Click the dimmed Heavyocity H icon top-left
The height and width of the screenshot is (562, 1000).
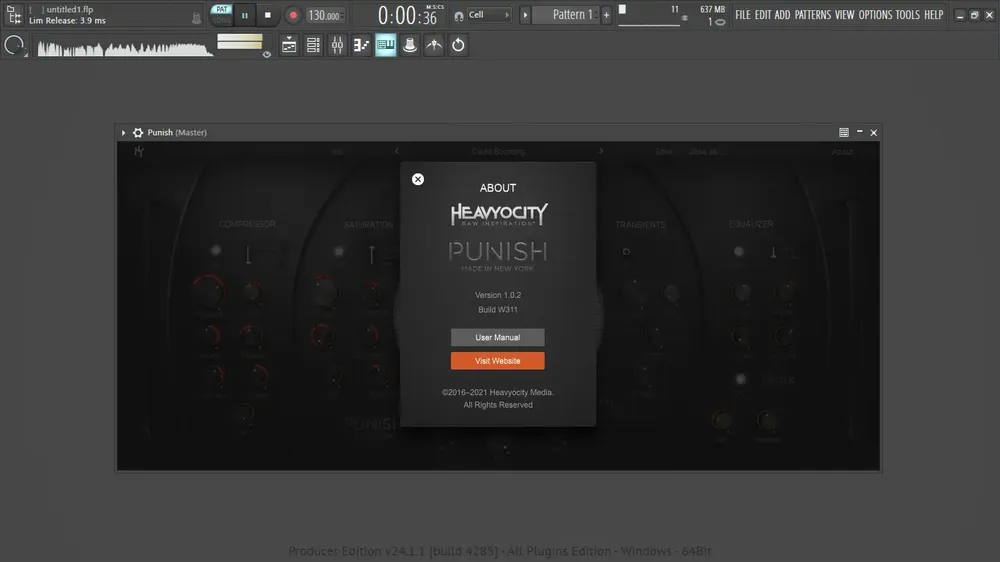click(138, 152)
